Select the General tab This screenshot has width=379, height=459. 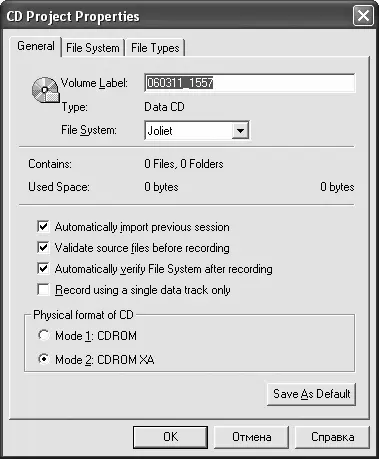(x=36, y=46)
